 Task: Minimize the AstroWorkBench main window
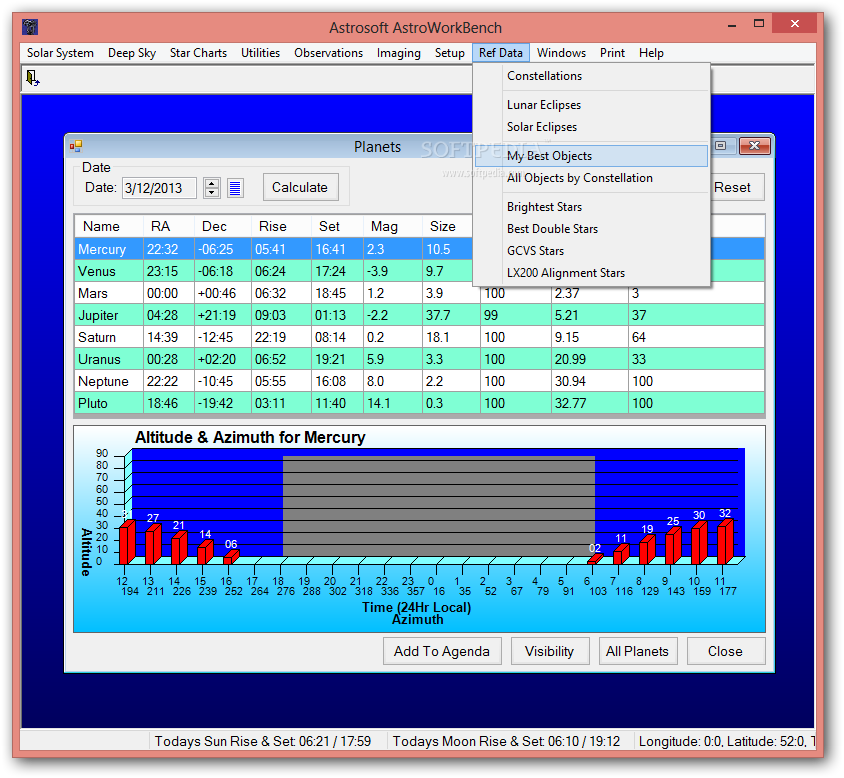(x=732, y=25)
